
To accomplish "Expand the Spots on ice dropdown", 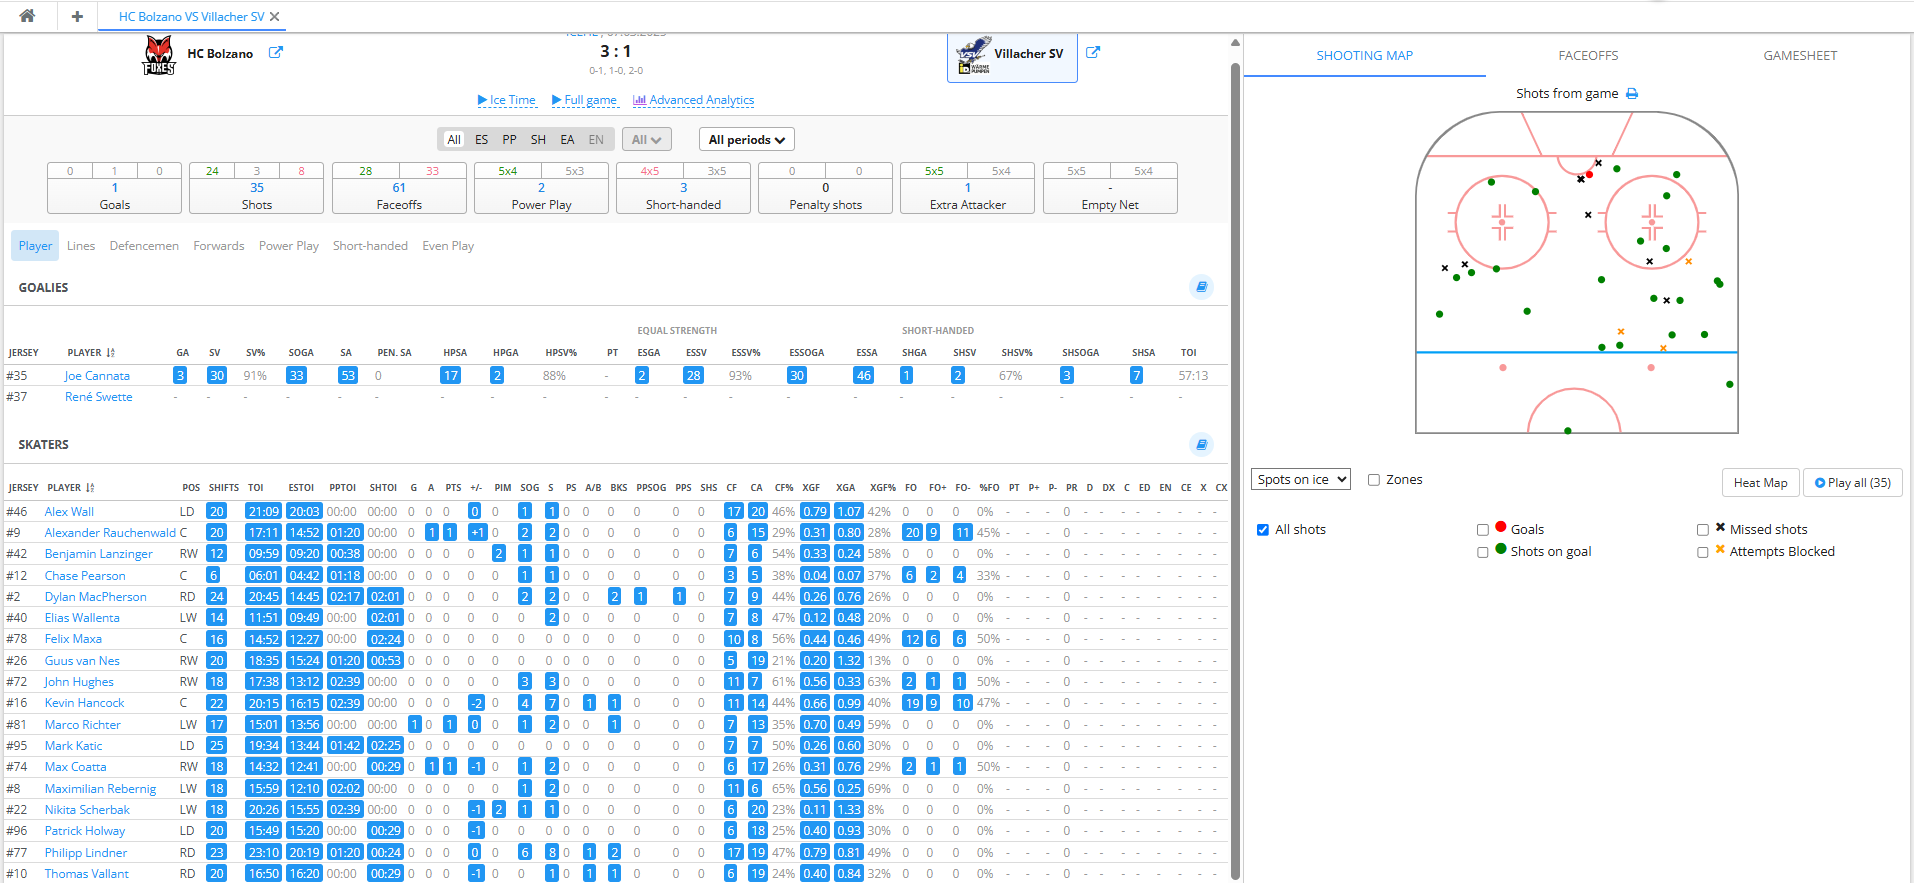I will [x=1300, y=480].
